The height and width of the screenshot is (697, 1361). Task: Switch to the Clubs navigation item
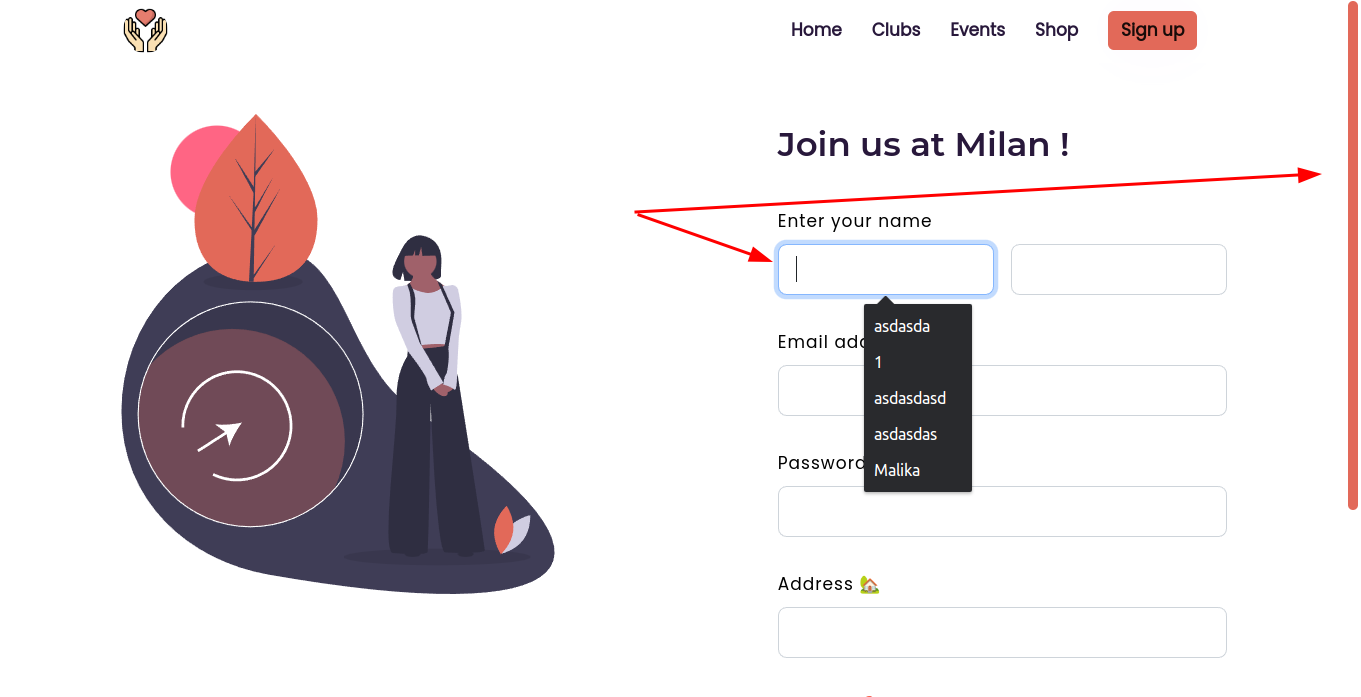click(x=895, y=30)
